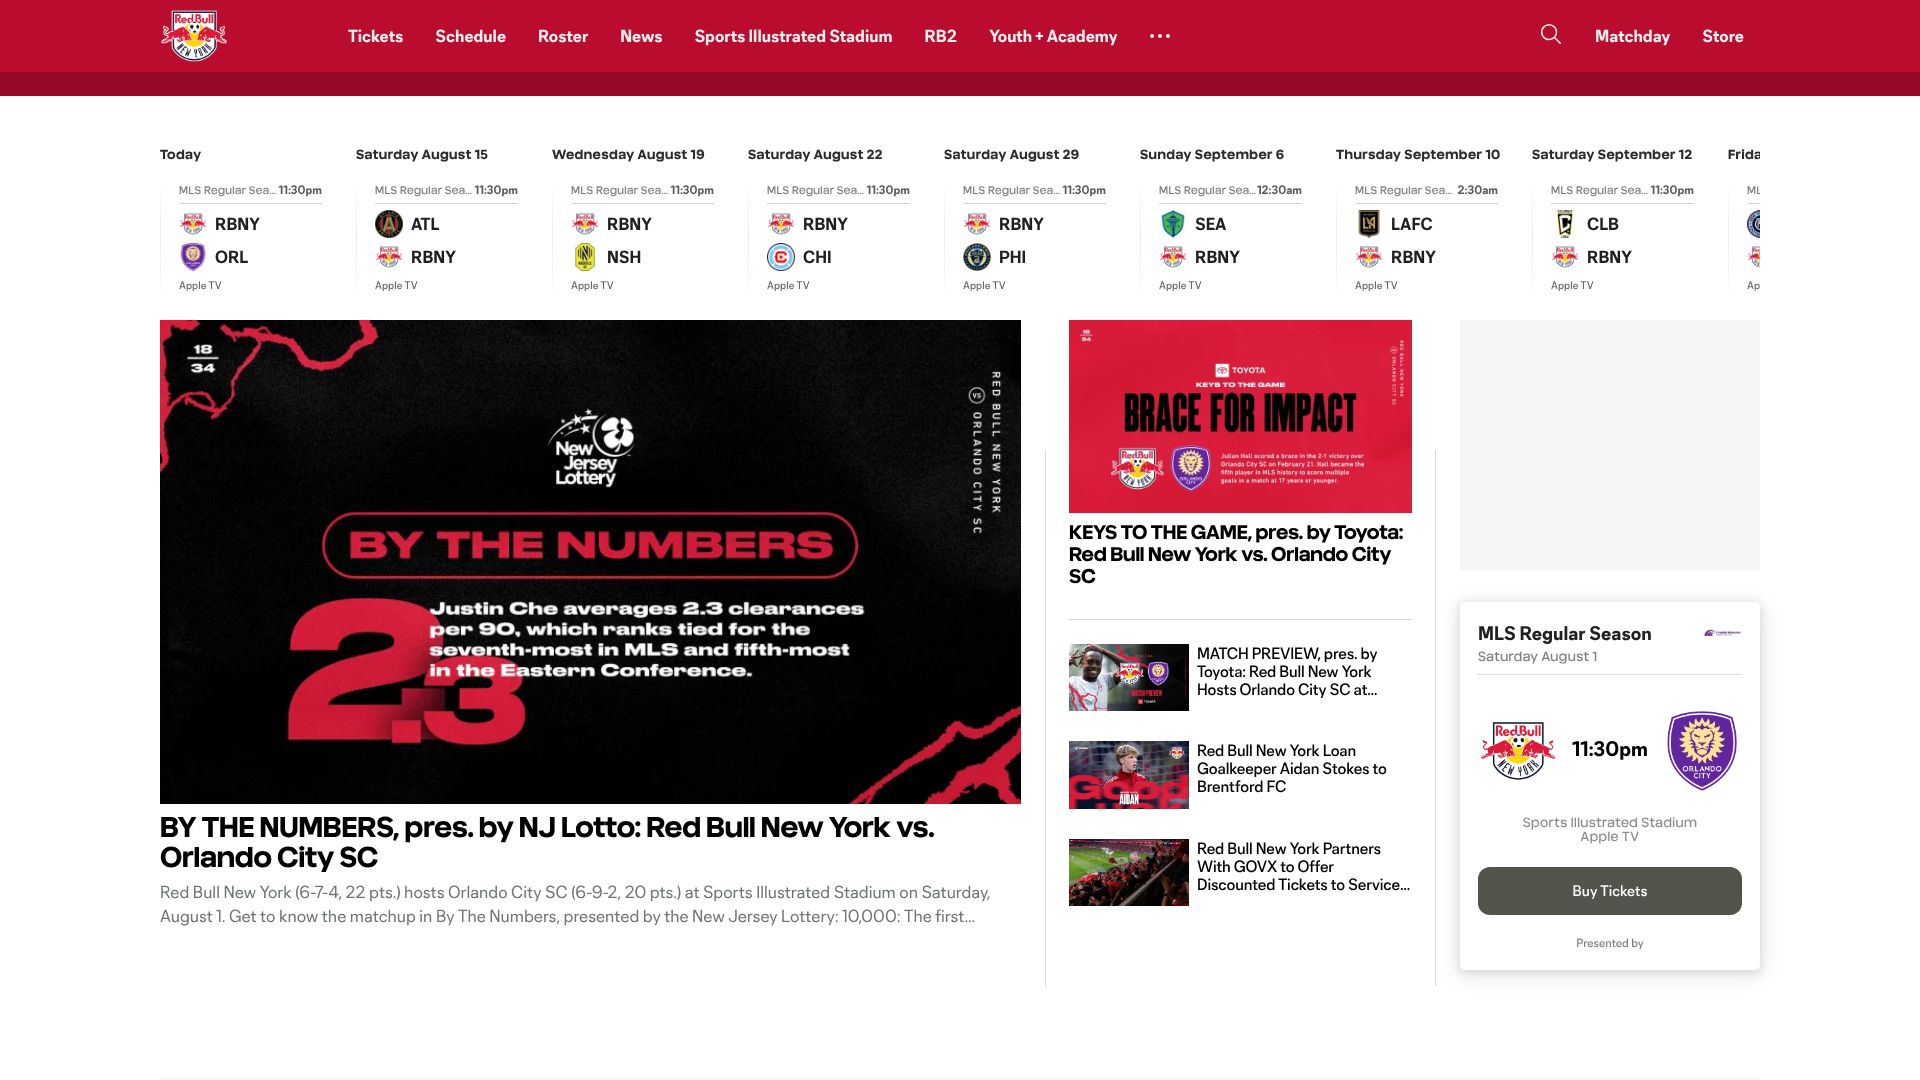Image resolution: width=1920 pixels, height=1080 pixels.
Task: Click the LAFC team name on September 10
Action: [x=1411, y=224]
